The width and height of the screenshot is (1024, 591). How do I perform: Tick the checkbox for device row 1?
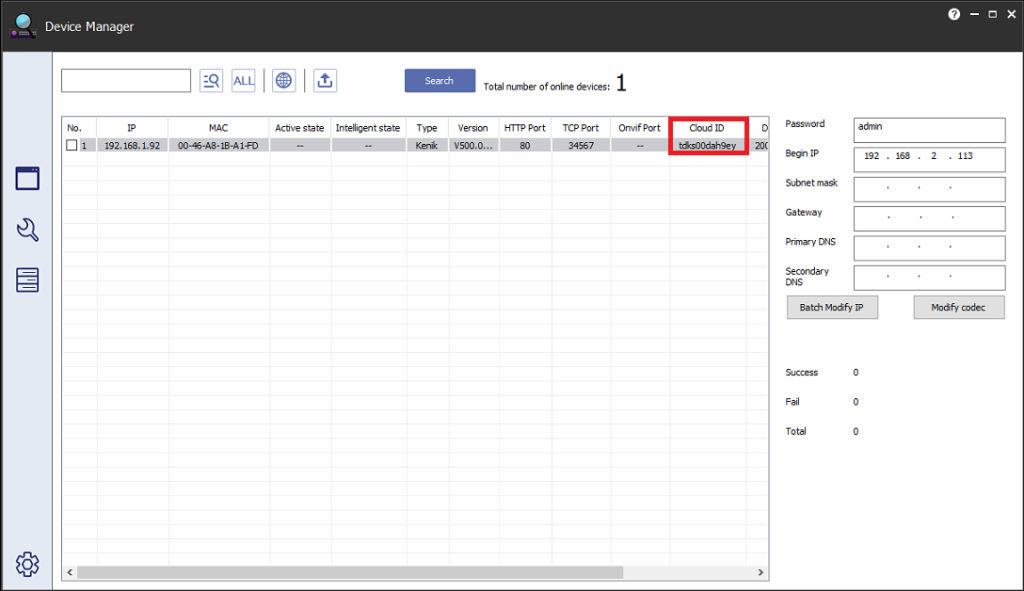click(x=72, y=146)
